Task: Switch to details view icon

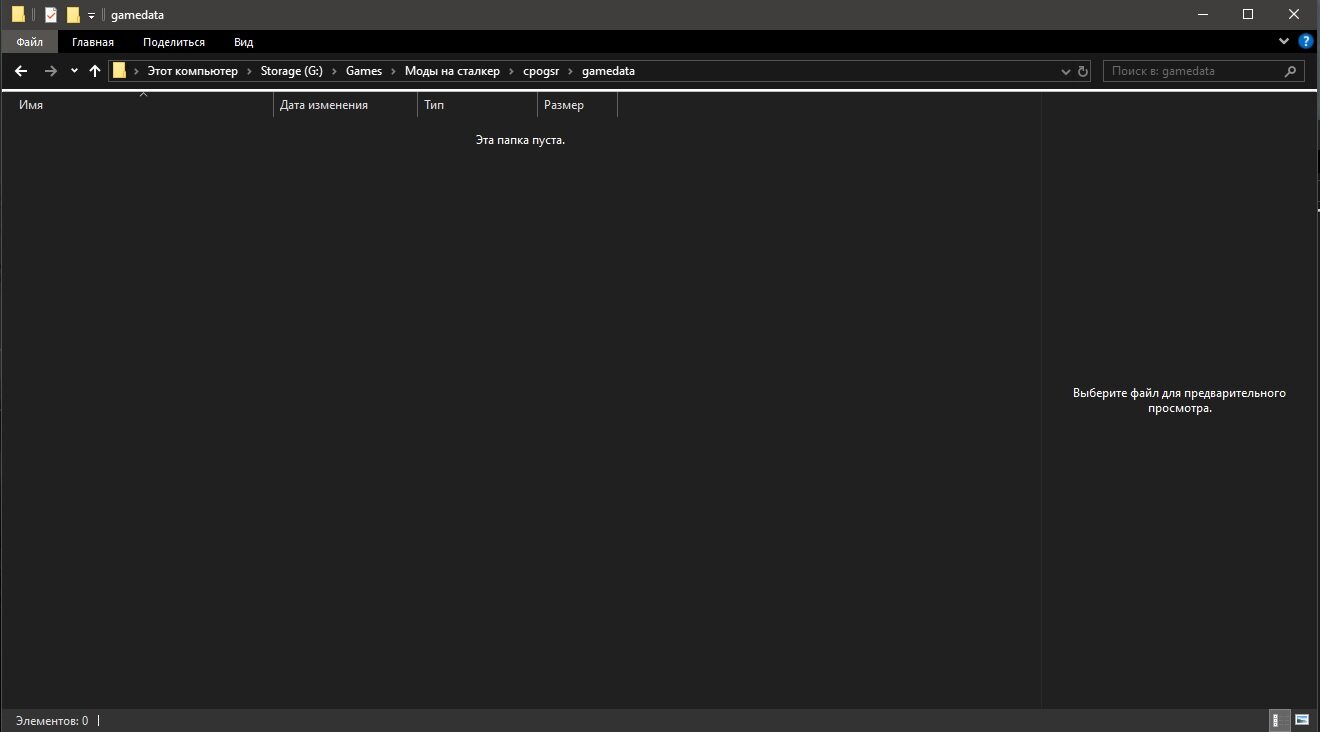Action: [x=1278, y=720]
